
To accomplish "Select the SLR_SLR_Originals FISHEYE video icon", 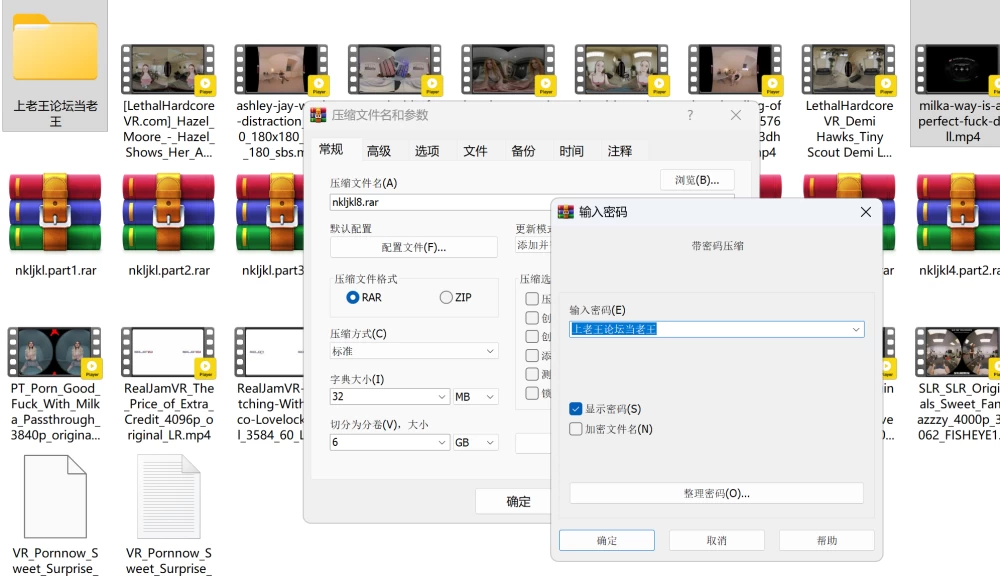I will pyautogui.click(x=958, y=352).
